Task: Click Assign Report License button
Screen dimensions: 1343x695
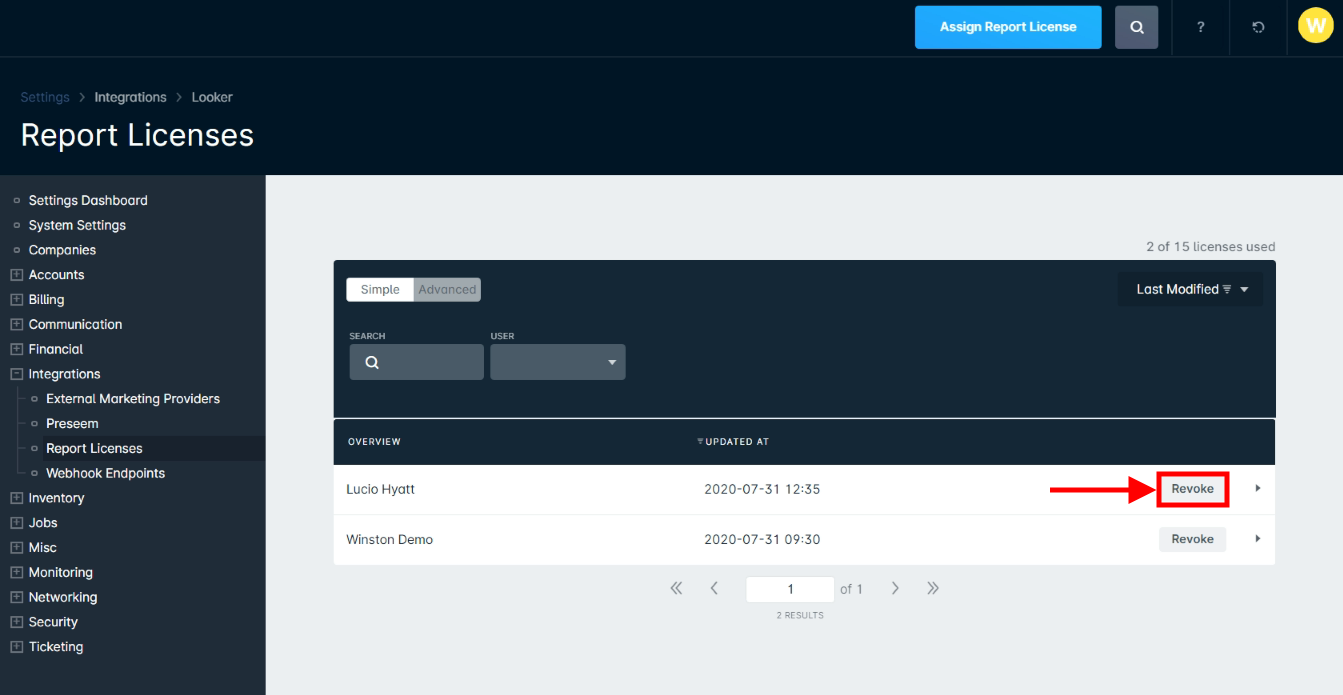Action: pos(1008,27)
